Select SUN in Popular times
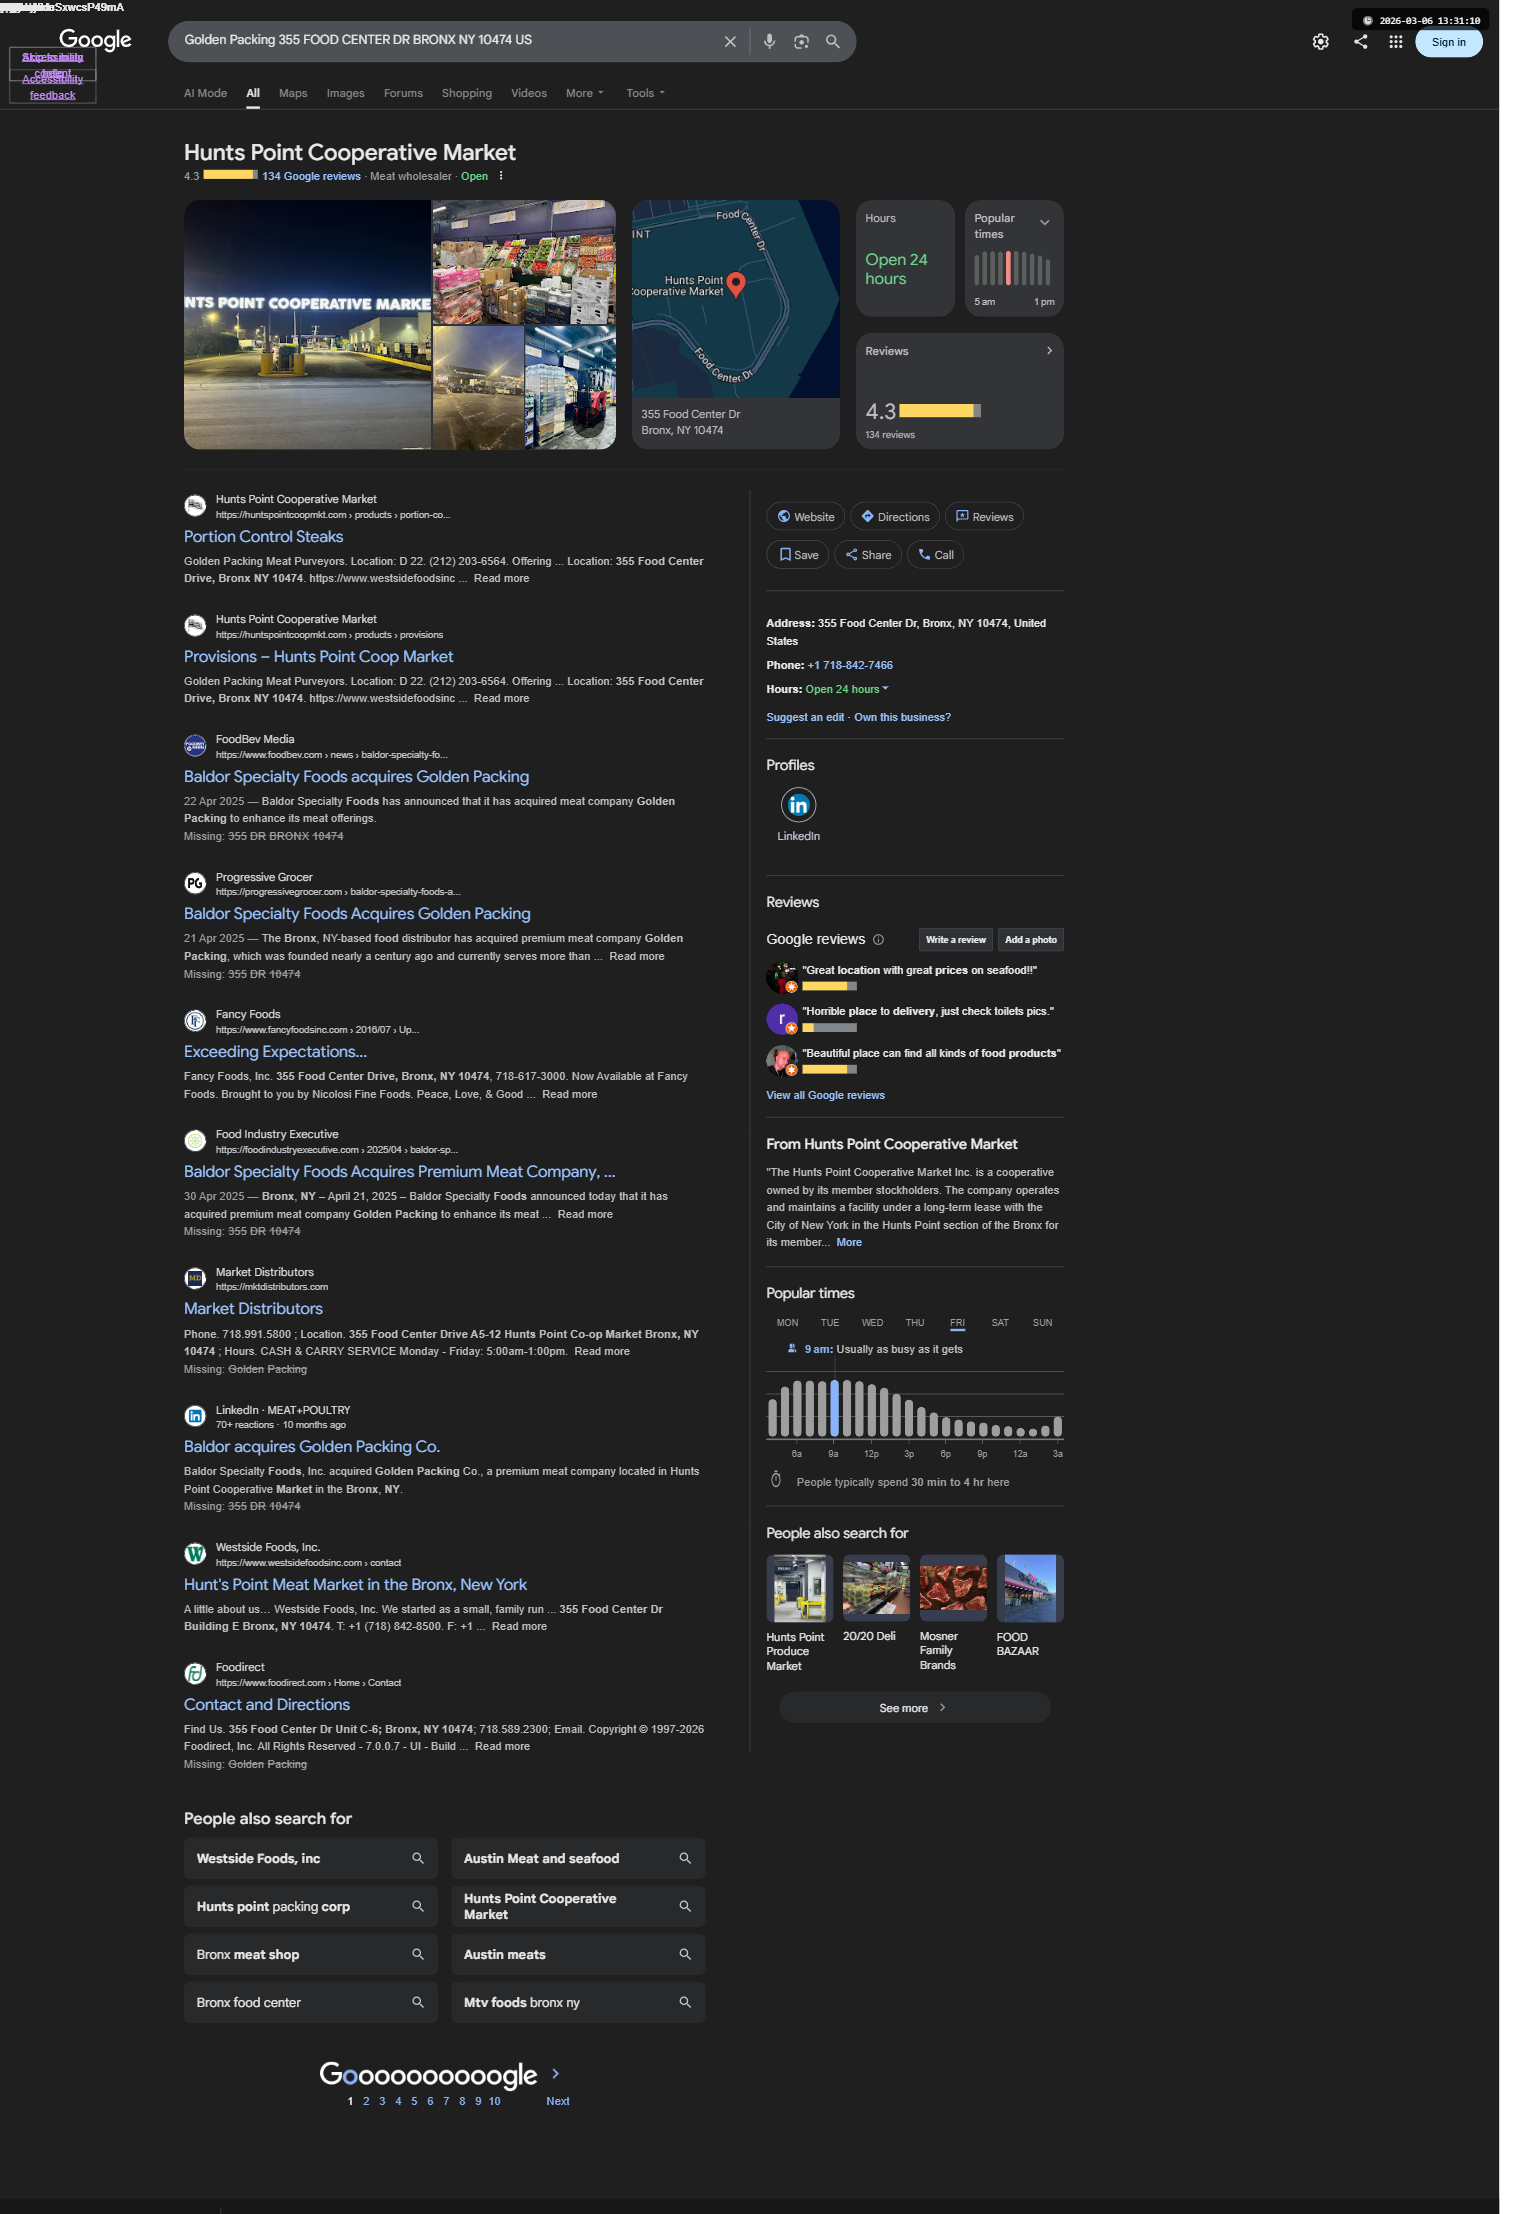This screenshot has width=1517, height=2214. click(x=1042, y=1323)
